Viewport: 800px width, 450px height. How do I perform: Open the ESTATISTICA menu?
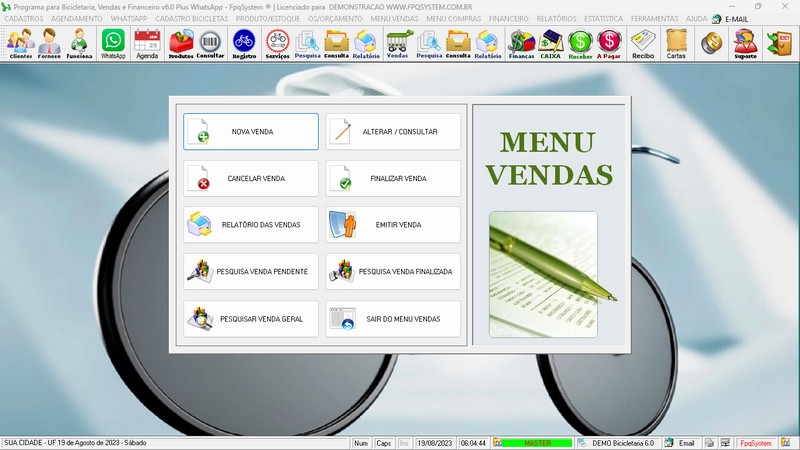coord(604,18)
